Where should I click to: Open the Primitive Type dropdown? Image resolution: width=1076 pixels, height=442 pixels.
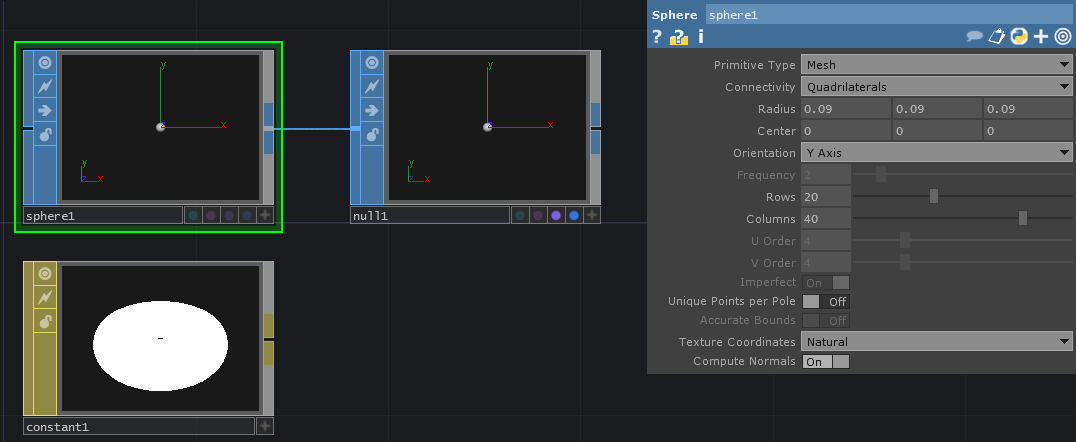[936, 65]
